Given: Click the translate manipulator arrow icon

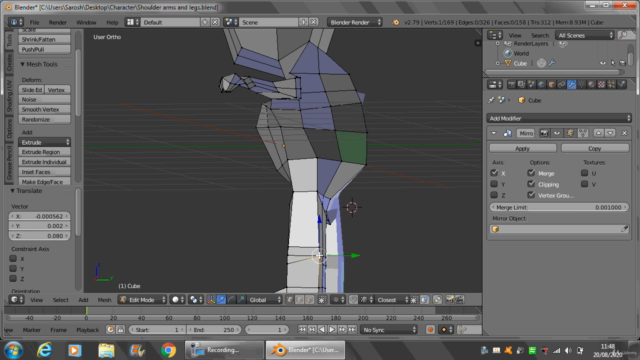Looking at the screenshot, I should point(221,300).
